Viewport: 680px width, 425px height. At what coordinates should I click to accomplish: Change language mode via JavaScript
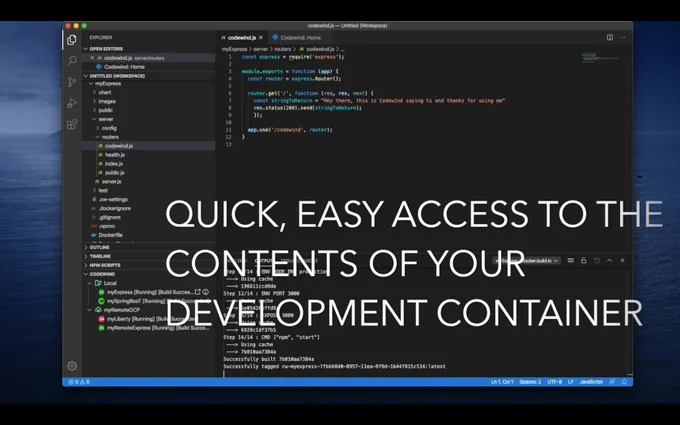coord(591,382)
